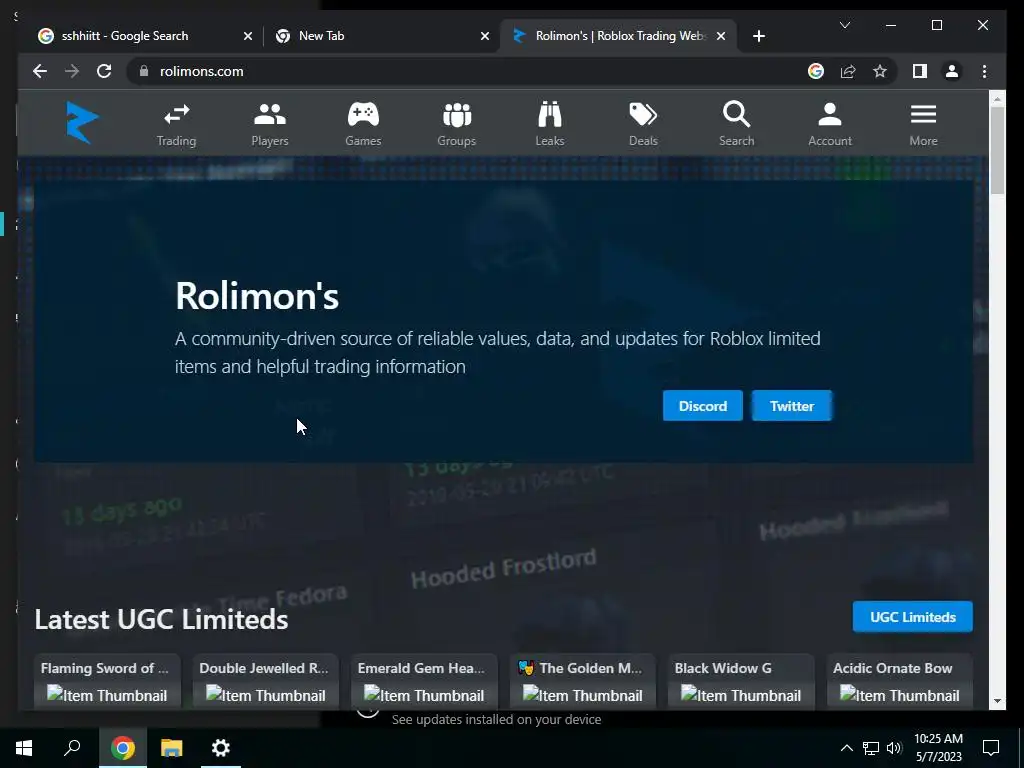Show hidden system tray icons
The image size is (1024, 768).
tap(846, 748)
